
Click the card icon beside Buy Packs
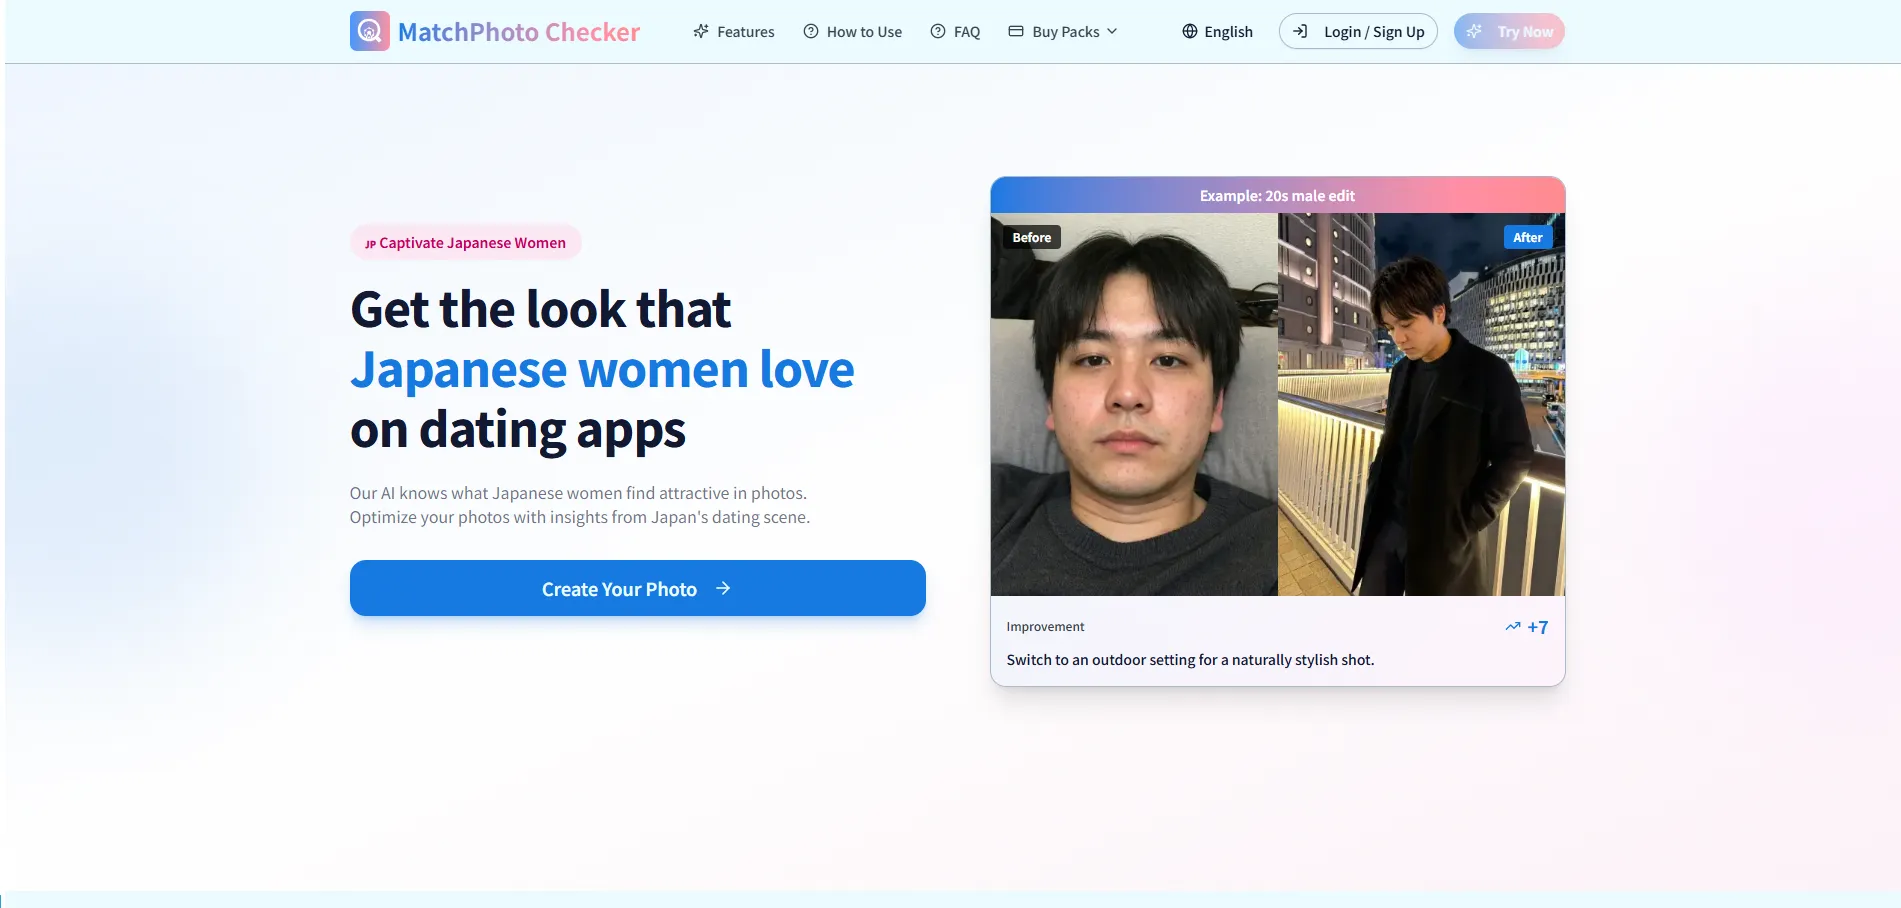pos(1016,31)
